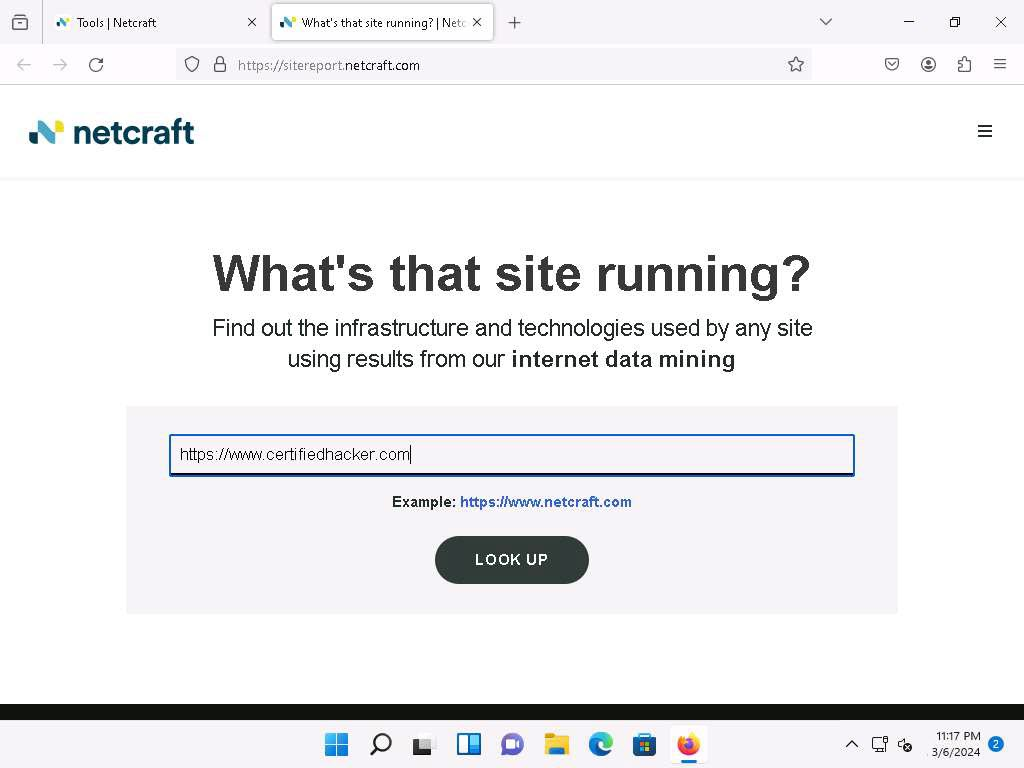The height and width of the screenshot is (768, 1024).
Task: Close the Tools | Netcraft tab
Action: pos(252,22)
